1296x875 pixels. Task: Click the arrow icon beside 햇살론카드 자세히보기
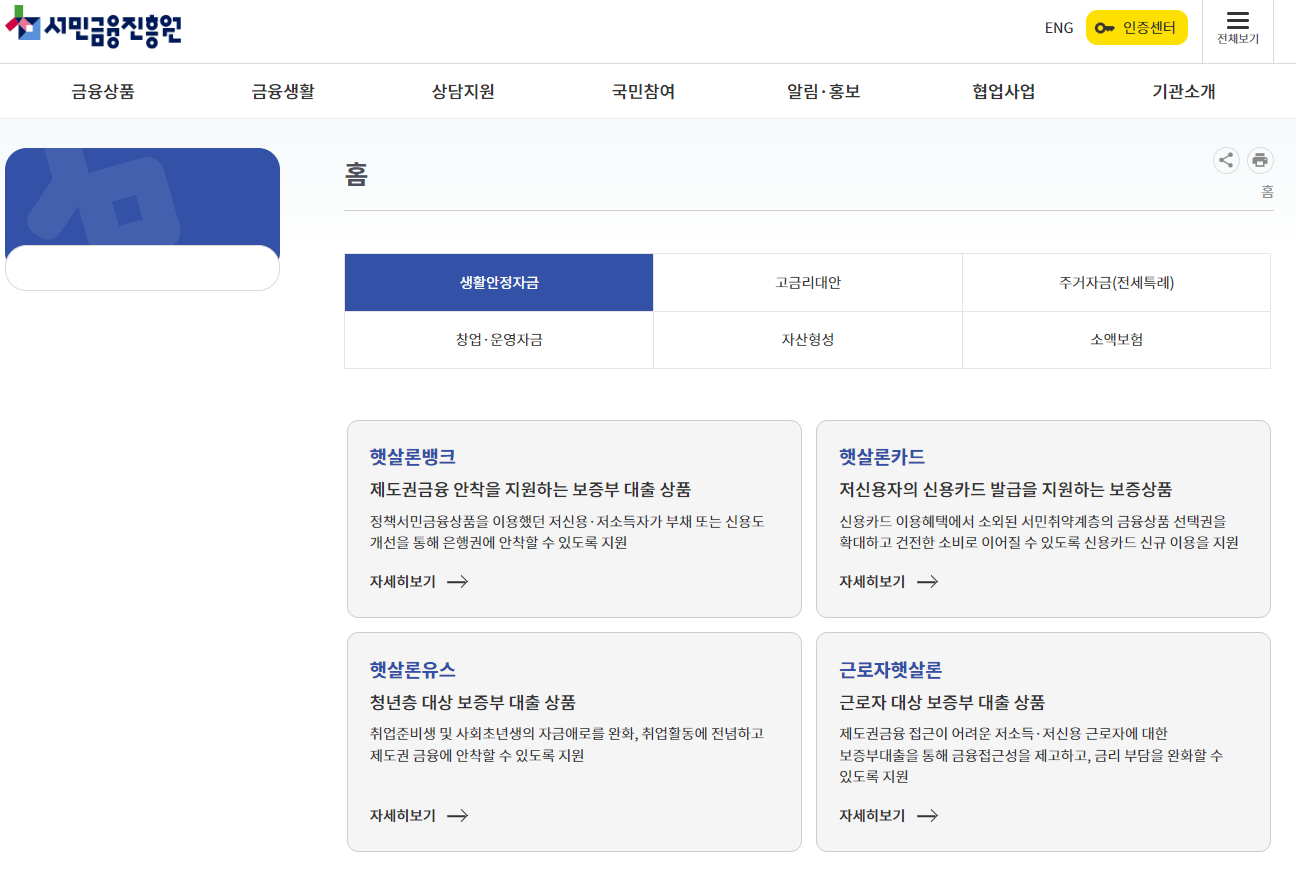coord(928,581)
